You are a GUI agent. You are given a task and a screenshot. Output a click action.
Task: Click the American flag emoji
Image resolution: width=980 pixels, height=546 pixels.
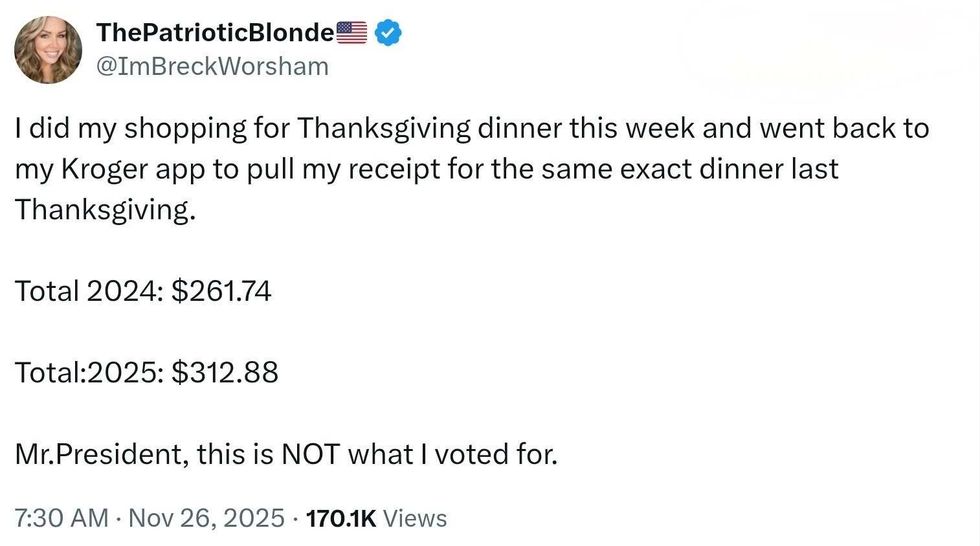352,33
